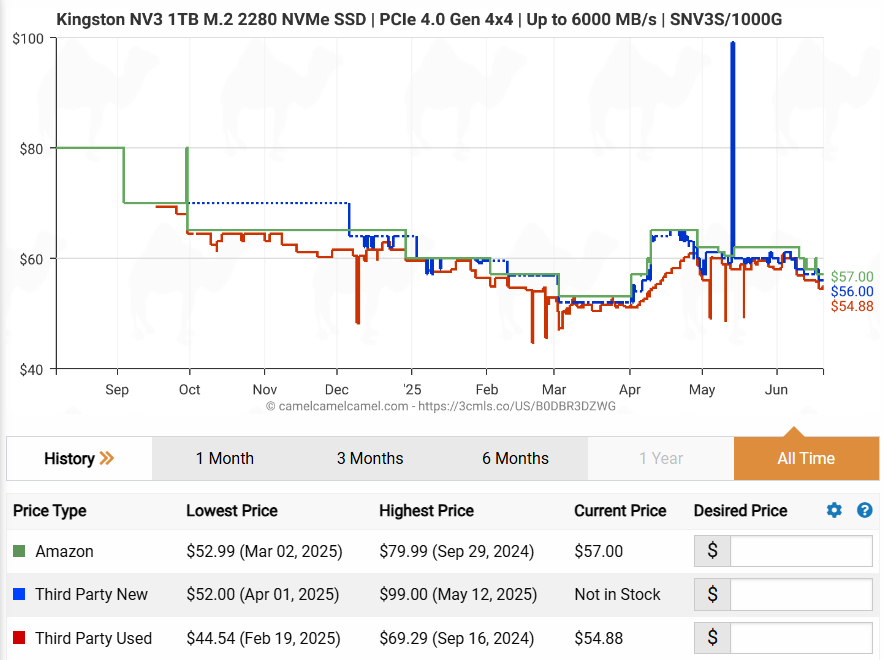Screen dimensions: 884x660
Task: Click the Third Party New label
Action: [91, 595]
